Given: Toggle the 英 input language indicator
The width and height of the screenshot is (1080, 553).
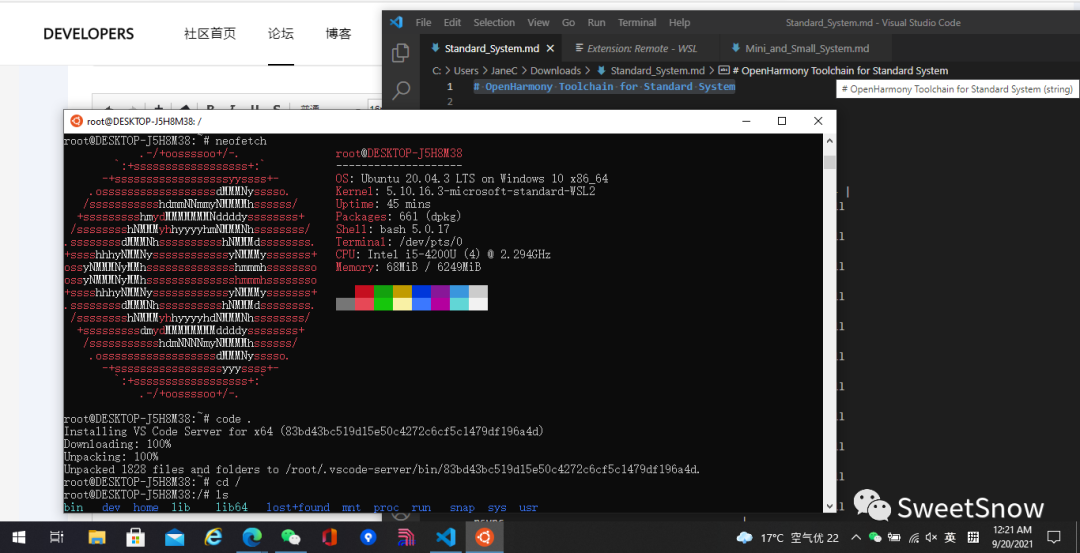Looking at the screenshot, I should tap(950, 537).
